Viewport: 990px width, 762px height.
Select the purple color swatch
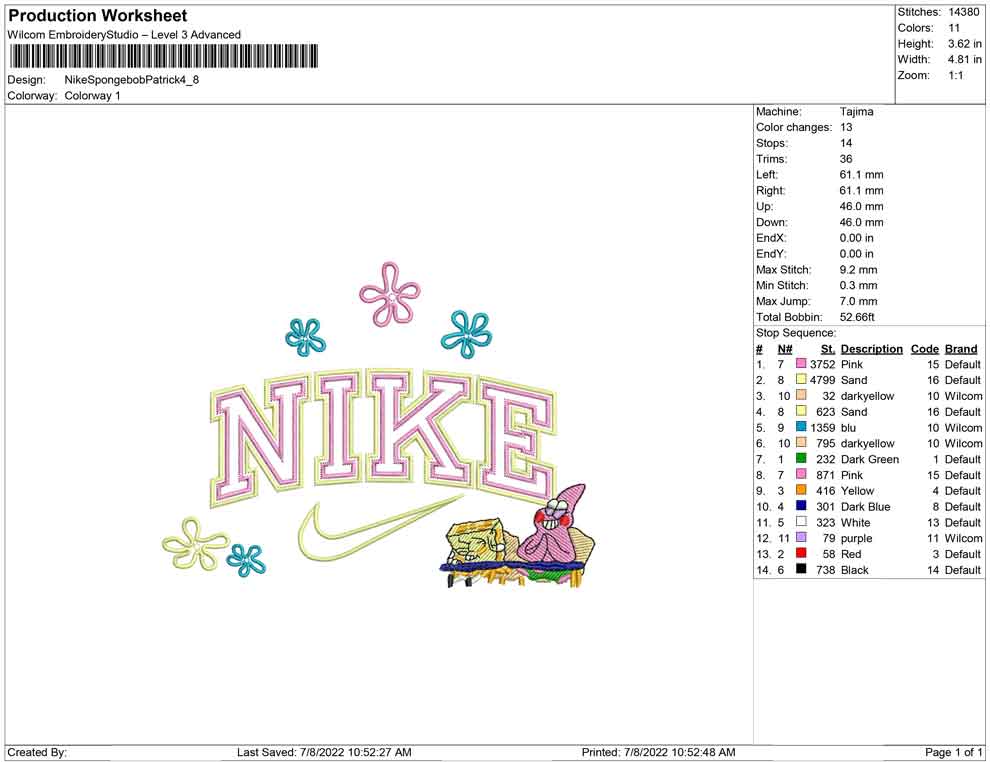pyautogui.click(x=801, y=537)
